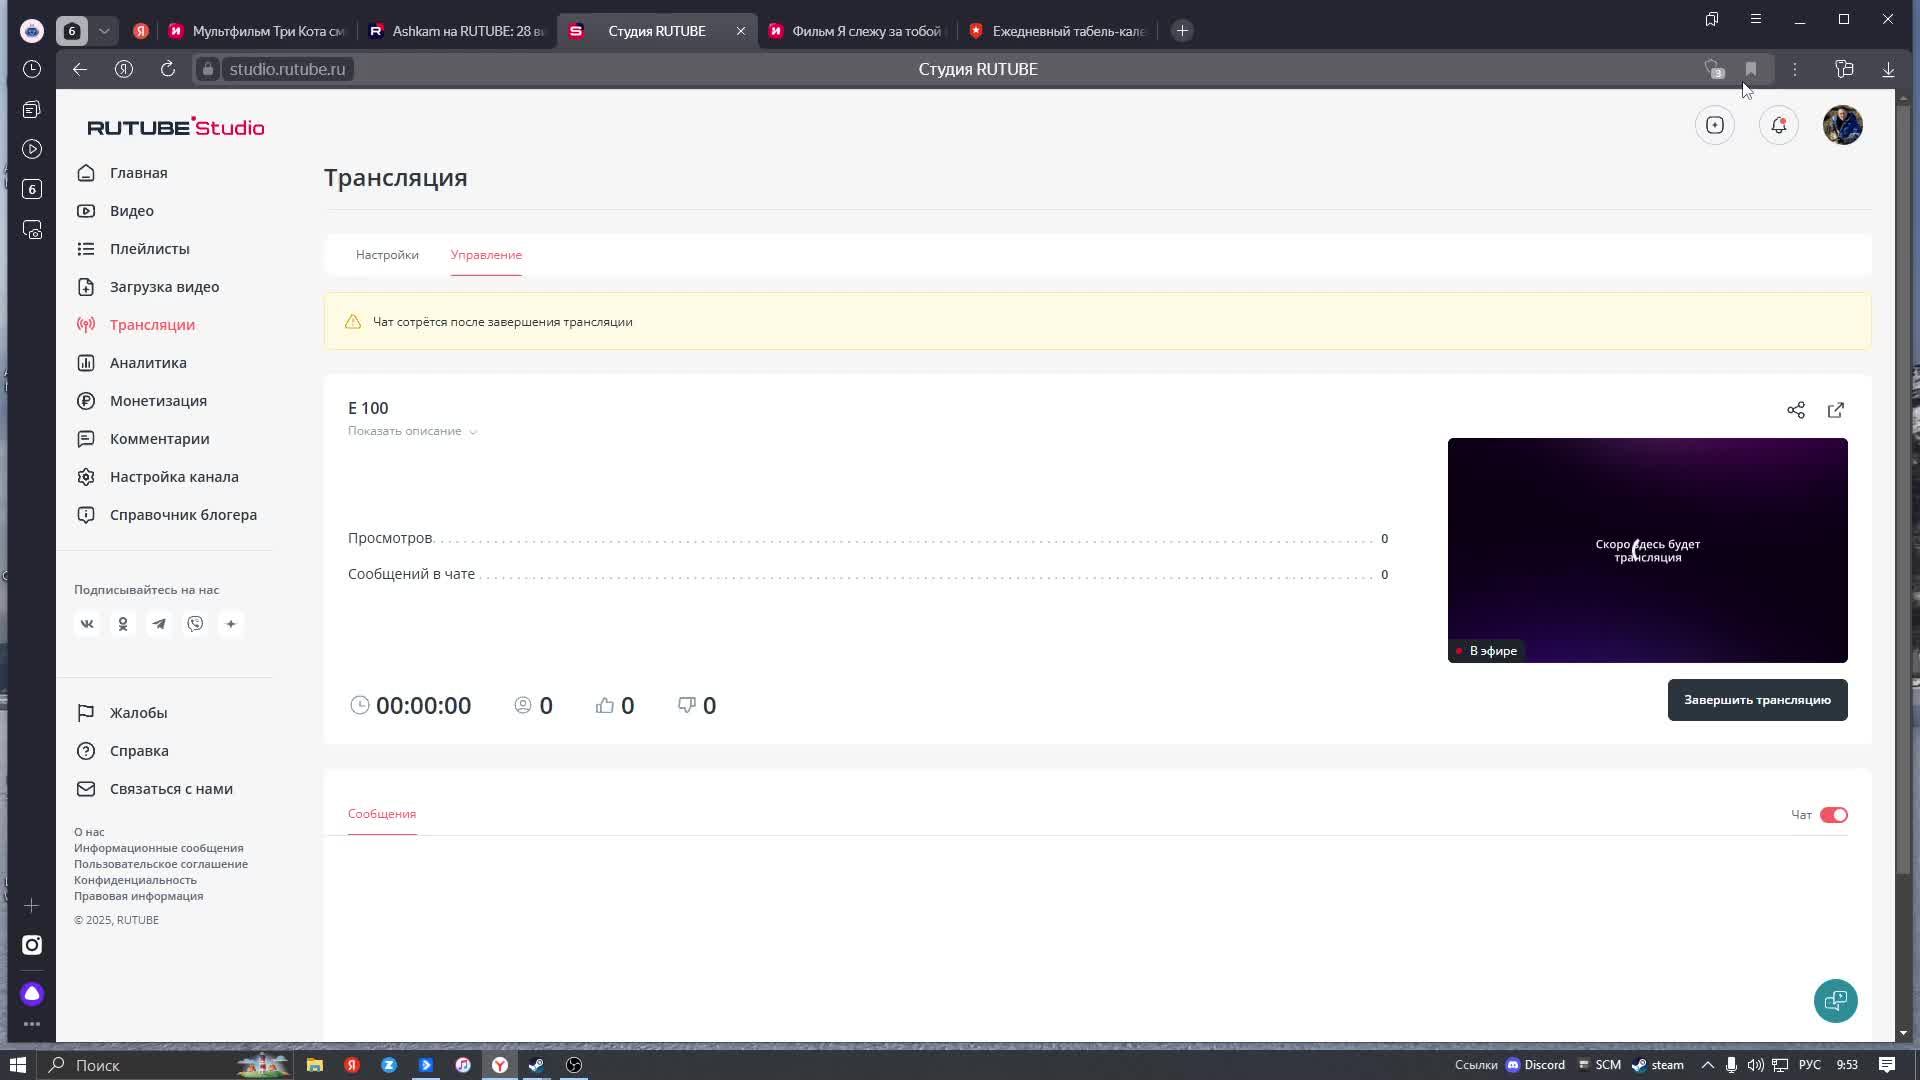Open stream in new window via external link icon
The height and width of the screenshot is (1080, 1920).
1836,410
